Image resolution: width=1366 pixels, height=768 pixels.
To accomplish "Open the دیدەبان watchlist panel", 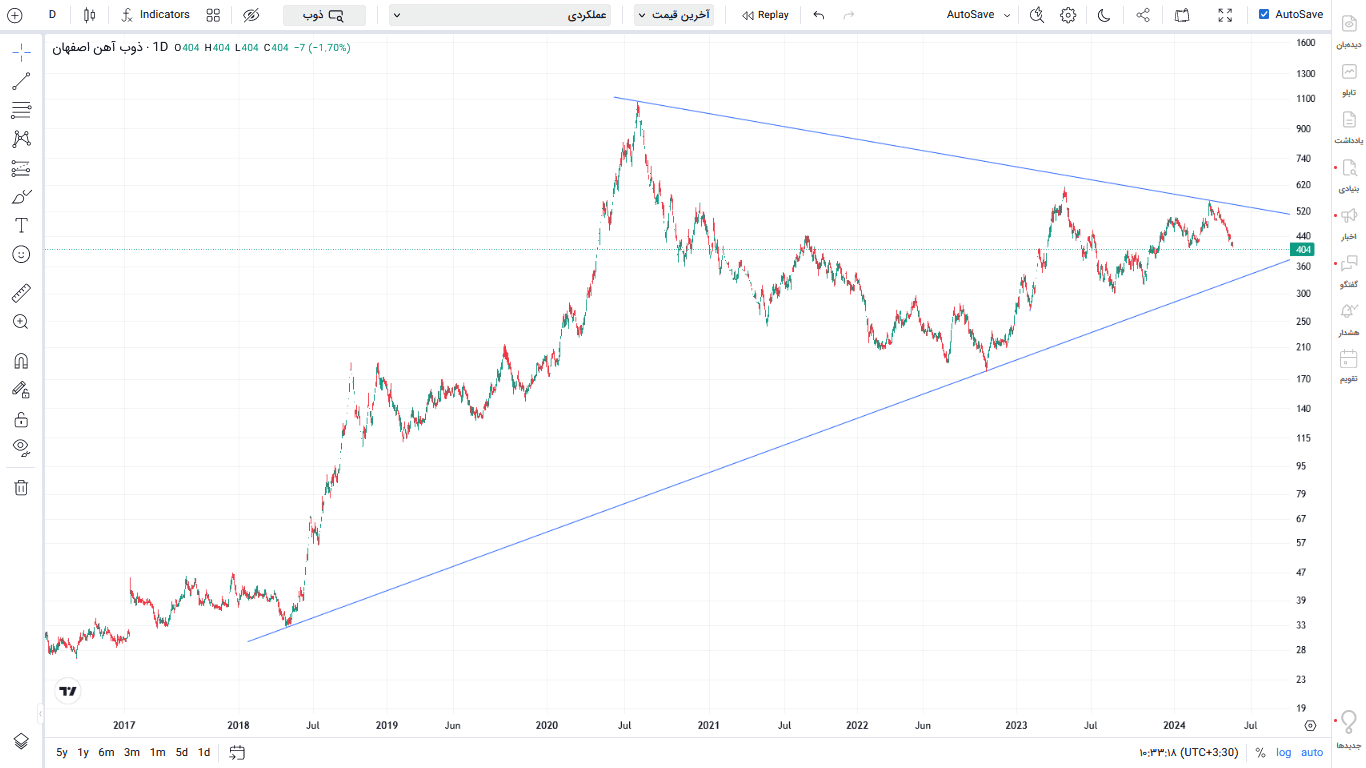I will (x=1349, y=31).
